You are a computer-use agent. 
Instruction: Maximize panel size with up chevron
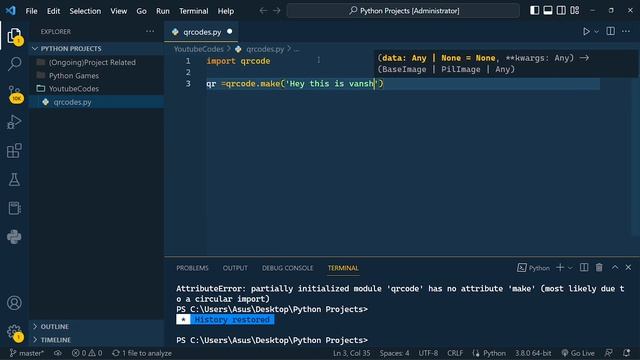tap(615, 267)
